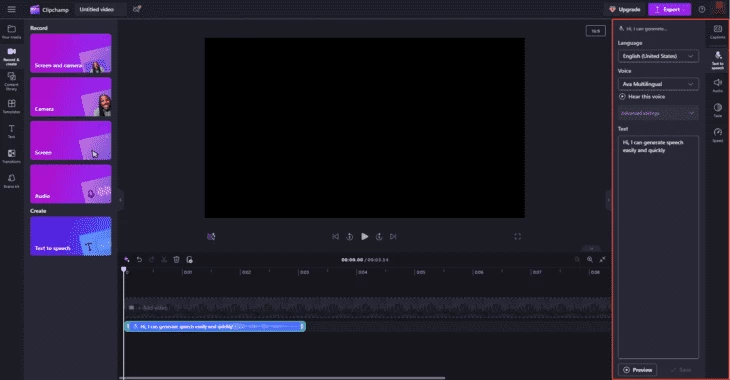Open the help question mark icon
The width and height of the screenshot is (730, 380).
click(x=702, y=9)
